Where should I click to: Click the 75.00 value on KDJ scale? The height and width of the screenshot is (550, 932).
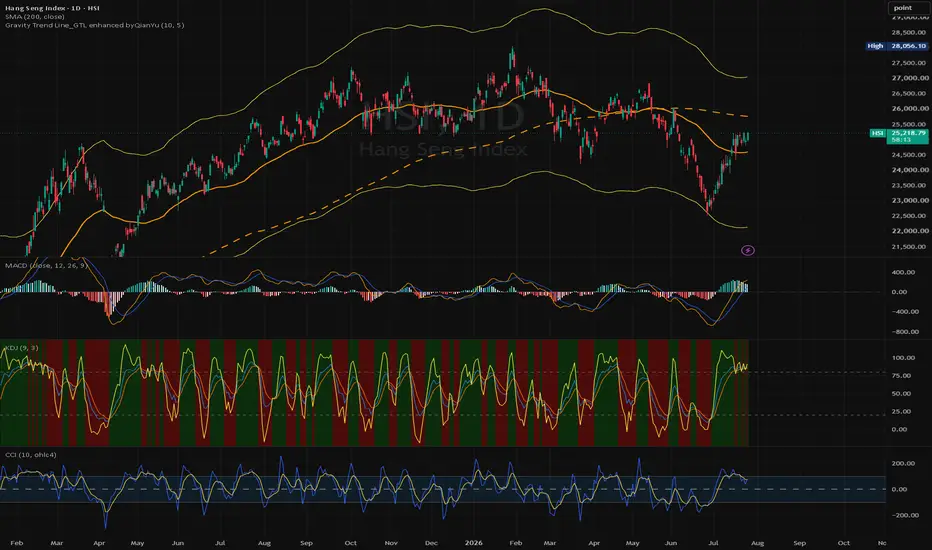point(899,376)
